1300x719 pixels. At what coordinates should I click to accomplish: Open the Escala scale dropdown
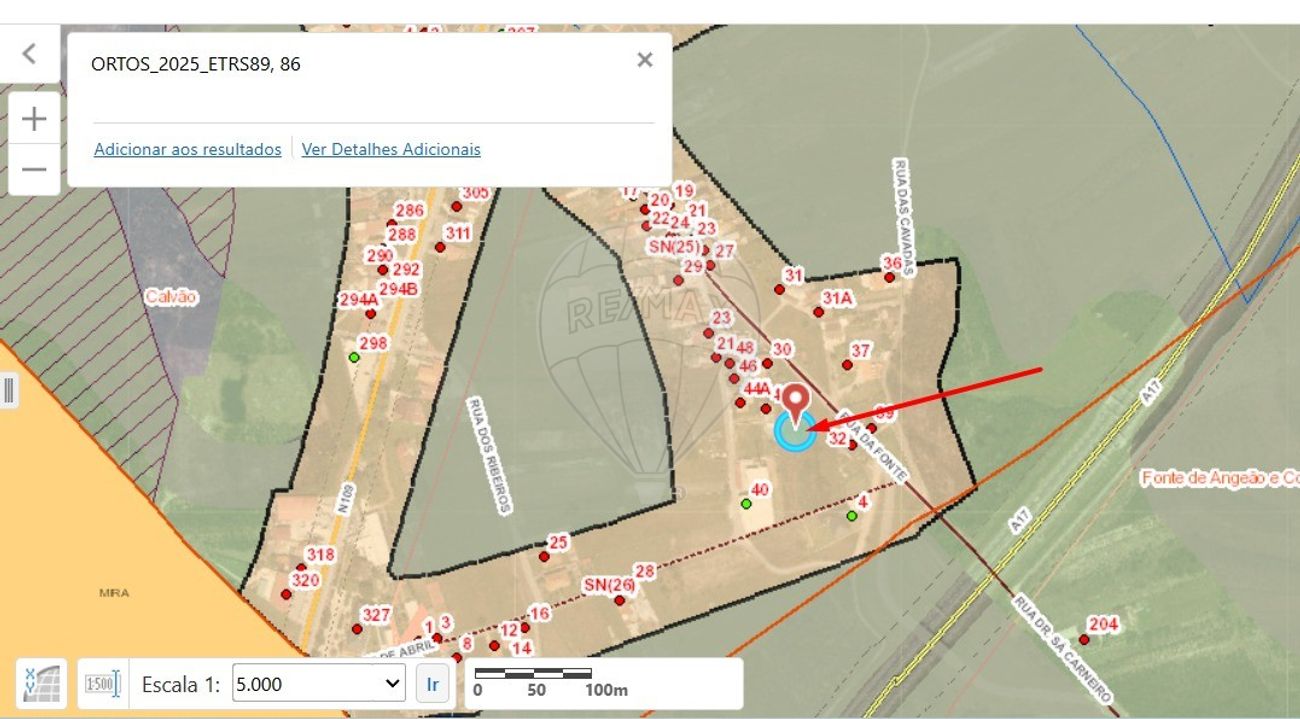click(x=318, y=684)
